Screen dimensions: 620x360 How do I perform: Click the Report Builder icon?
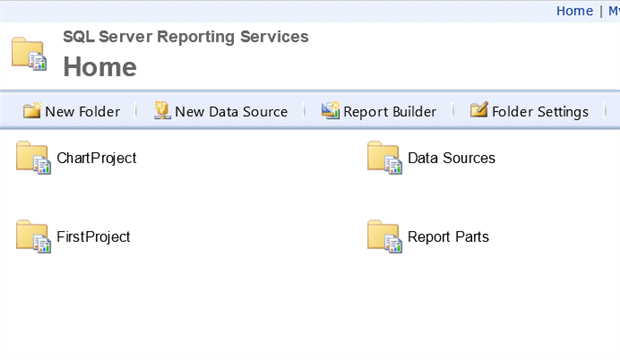[x=331, y=110]
